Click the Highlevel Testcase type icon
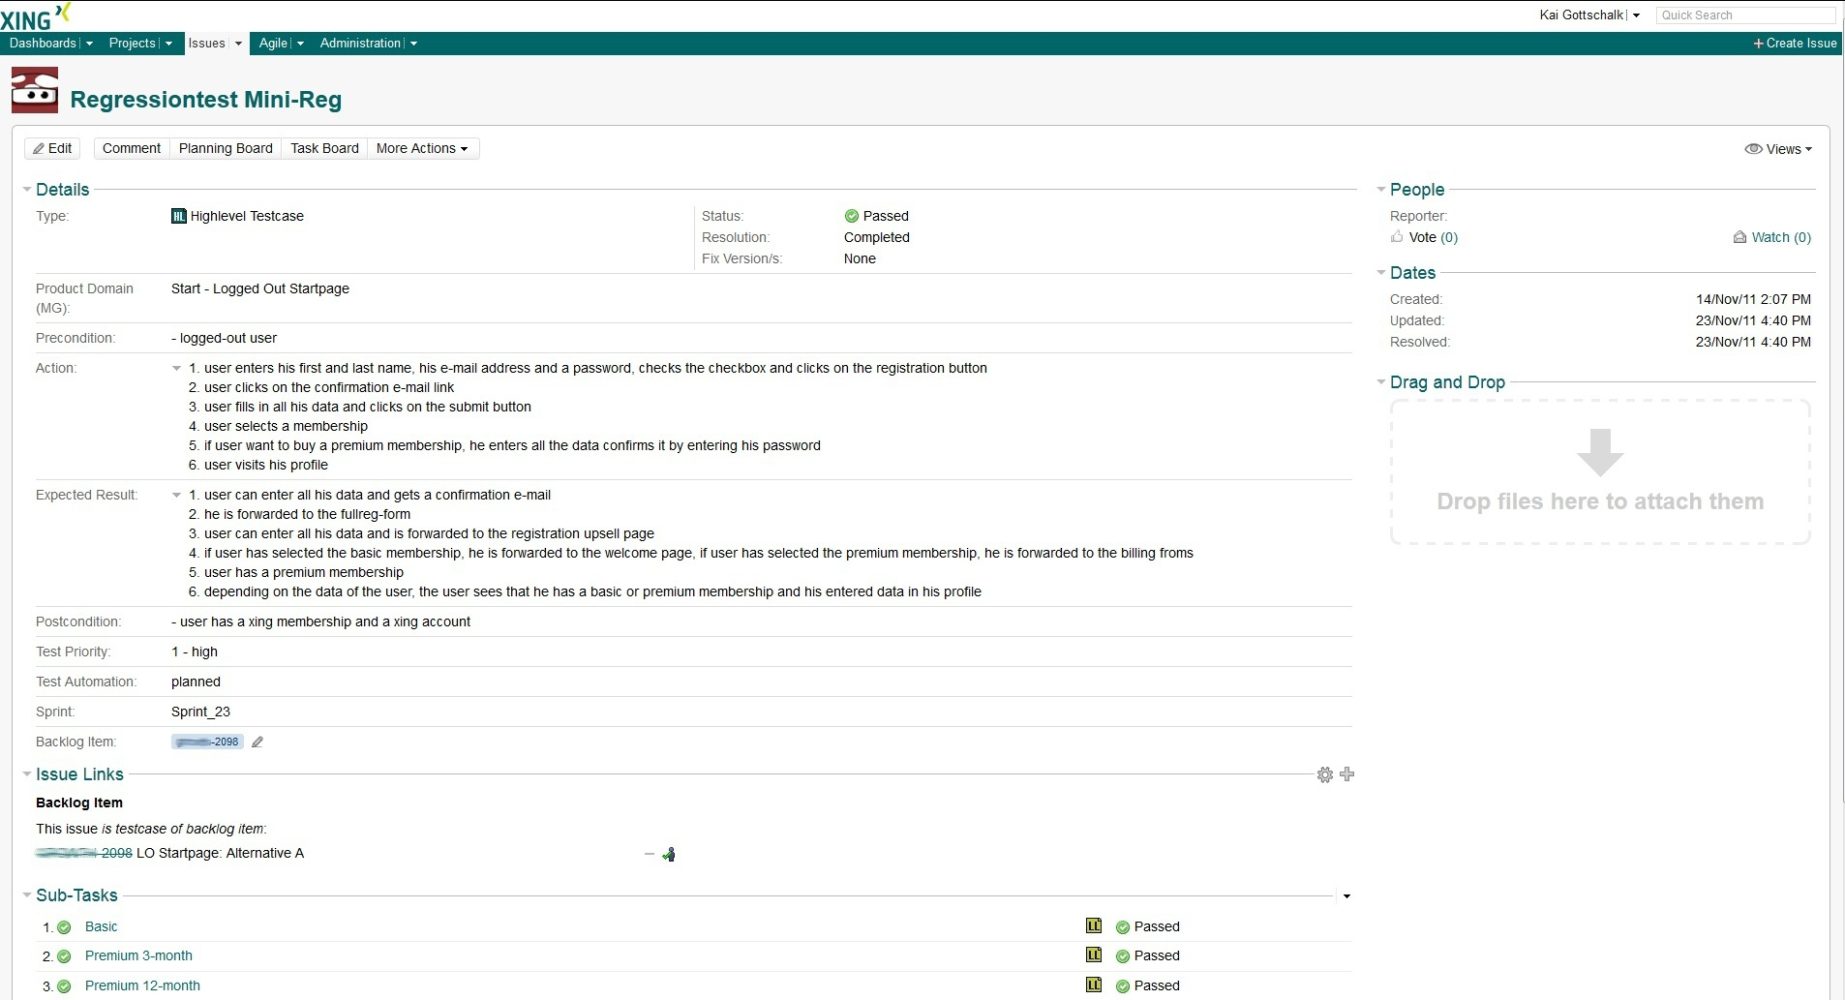This screenshot has height=1000, width=1845. [180, 216]
